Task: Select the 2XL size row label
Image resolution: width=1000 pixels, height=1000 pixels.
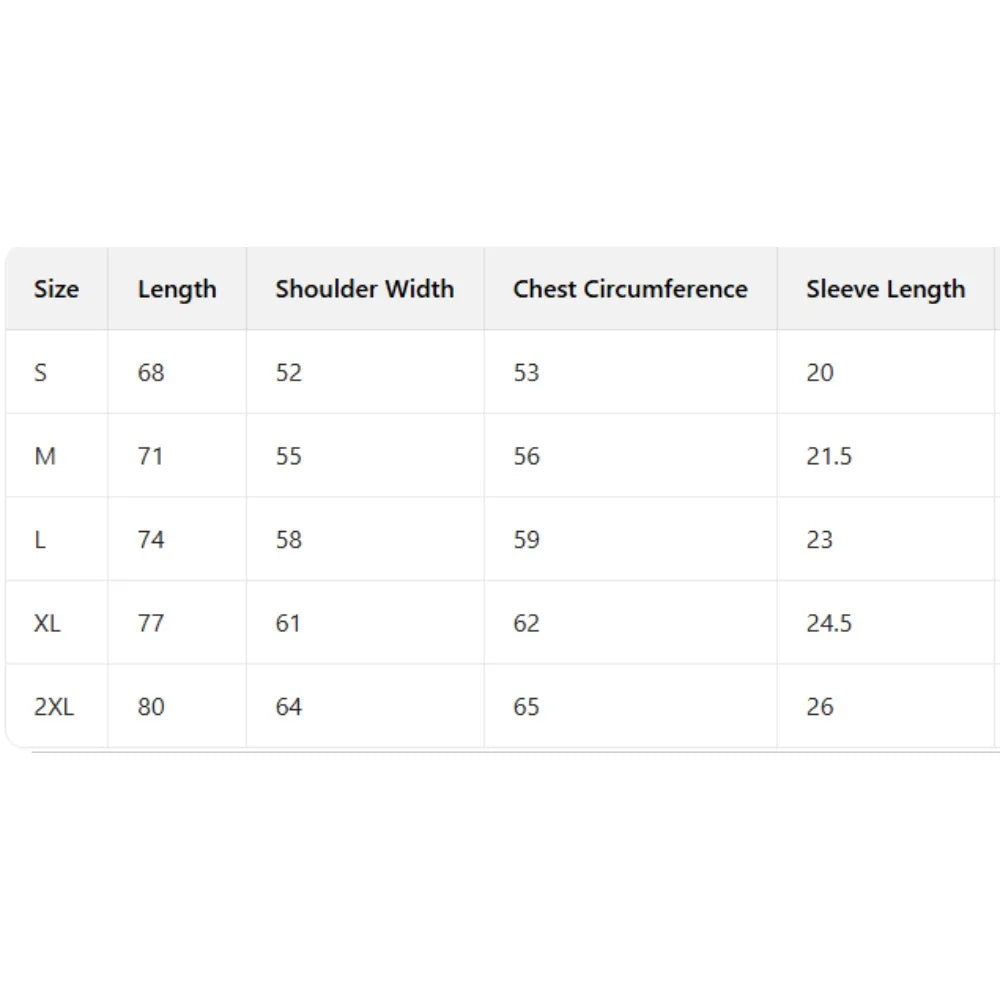Action: [x=54, y=707]
